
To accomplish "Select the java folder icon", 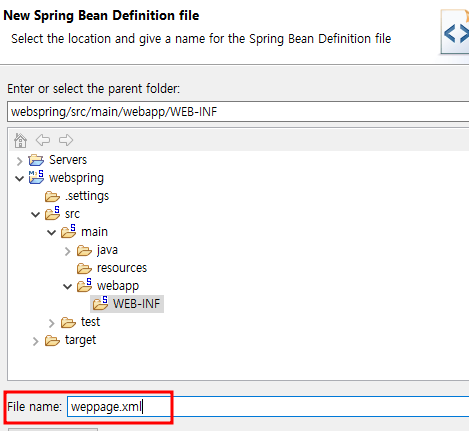I will click(84, 250).
